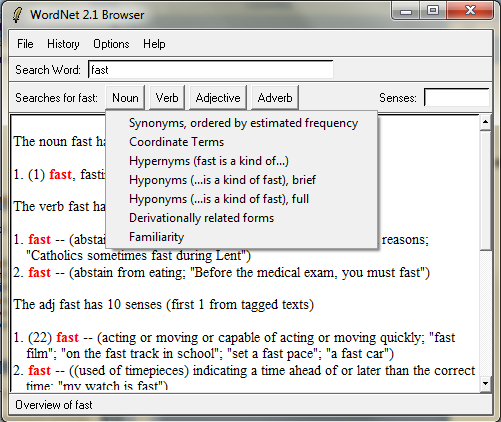The width and height of the screenshot is (501, 422).
Task: Open the Options menu
Action: click(111, 44)
